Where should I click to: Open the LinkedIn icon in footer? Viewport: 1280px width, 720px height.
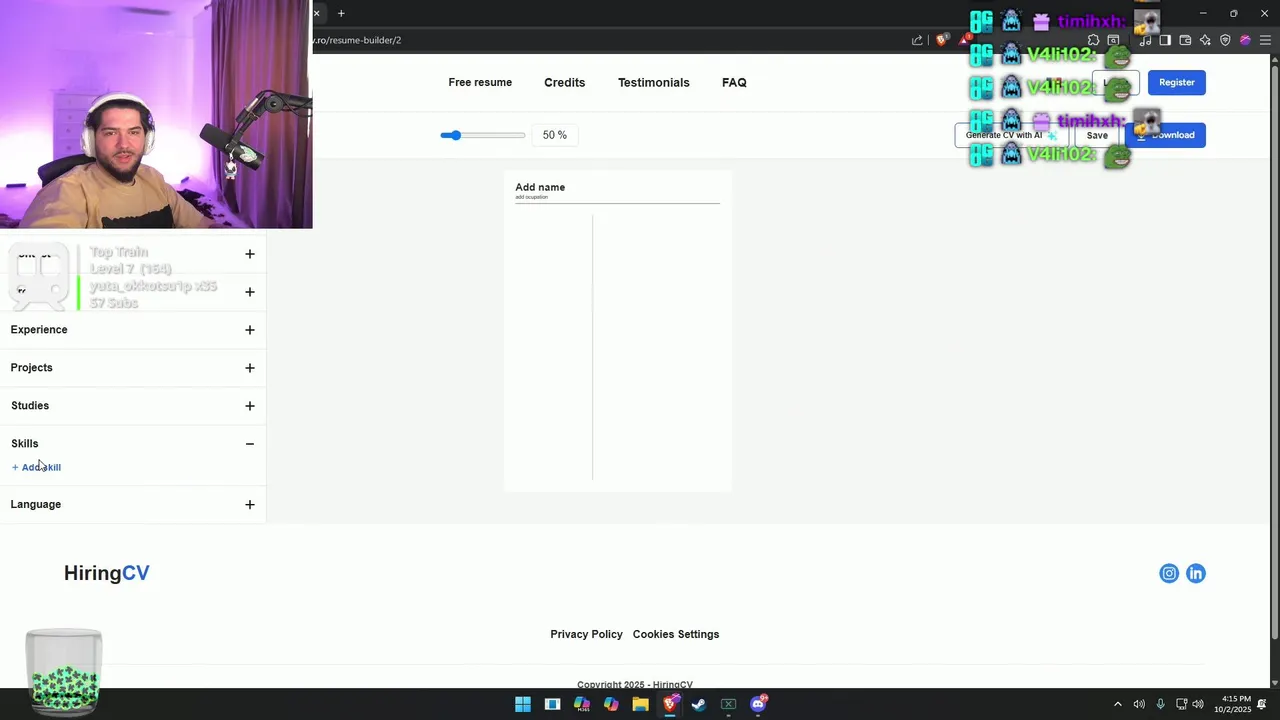(x=1196, y=573)
